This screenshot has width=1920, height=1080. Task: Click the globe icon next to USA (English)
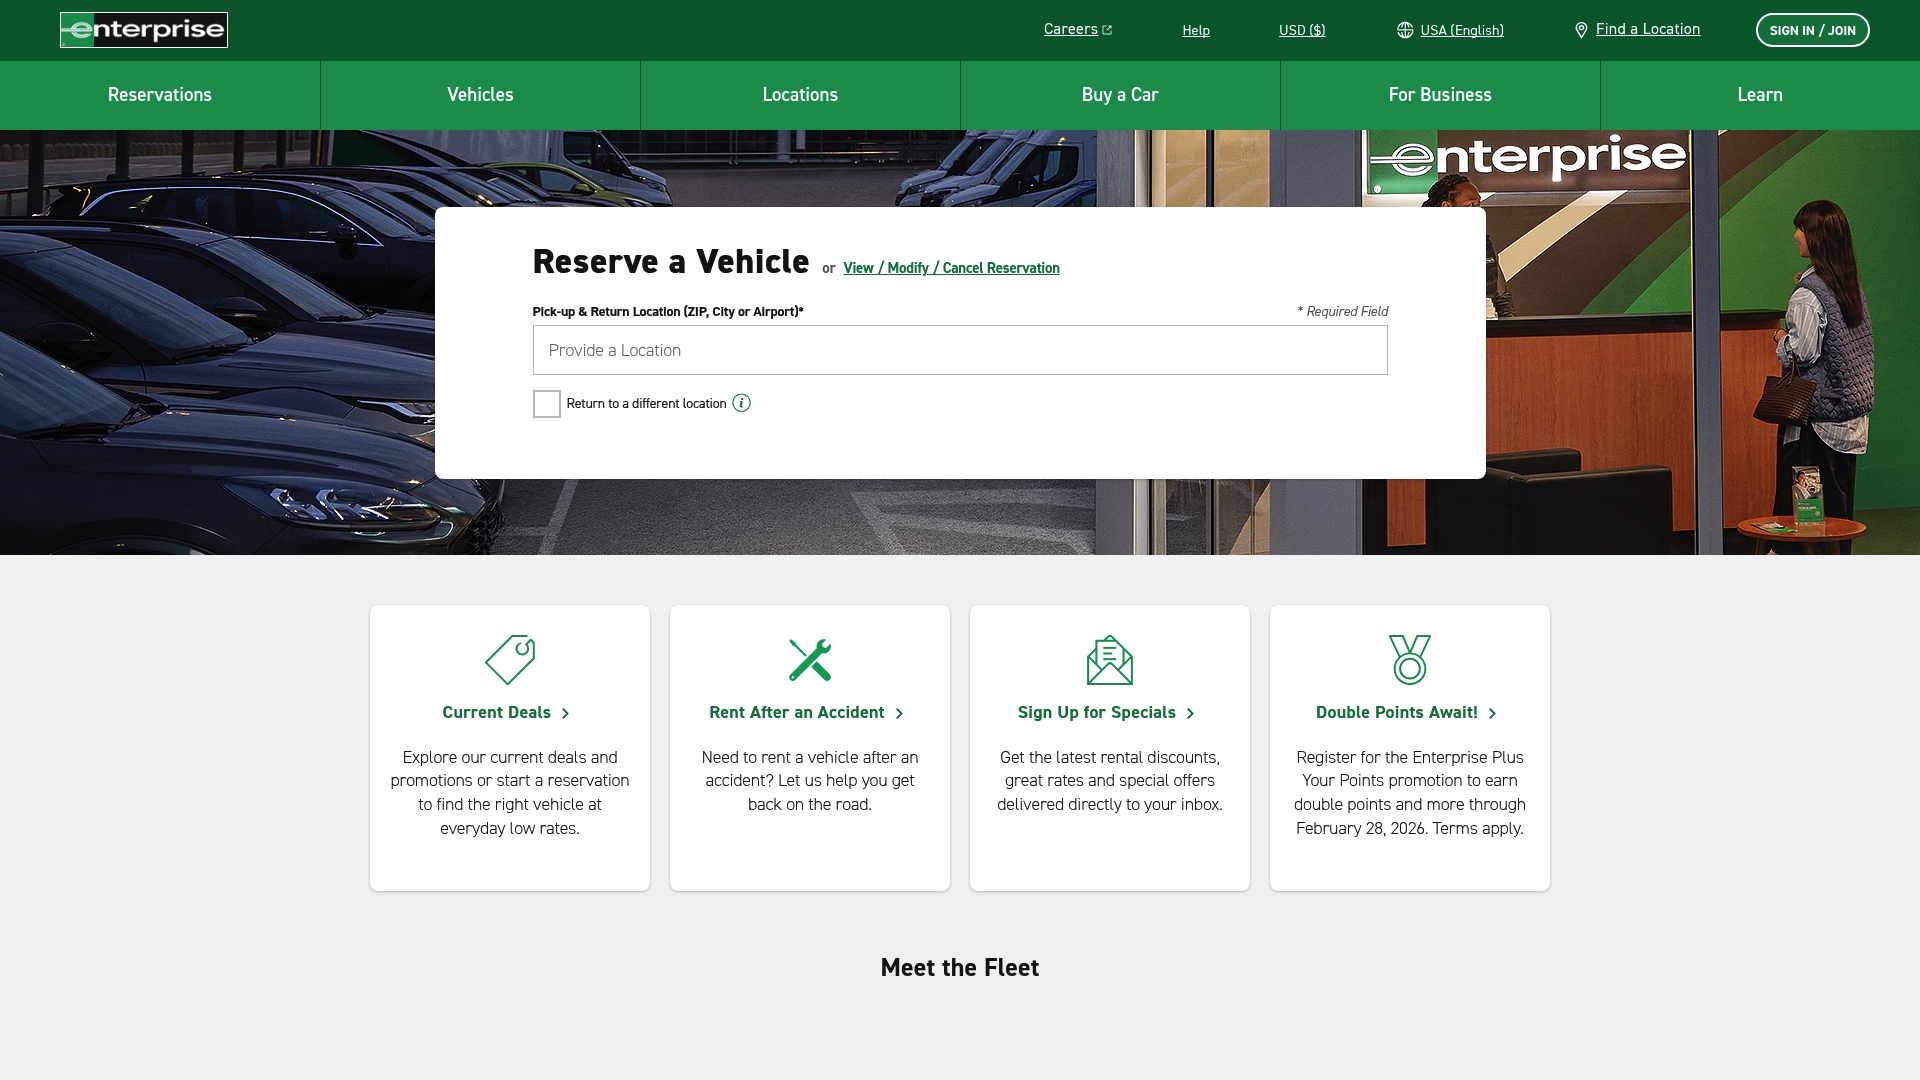1405,29
